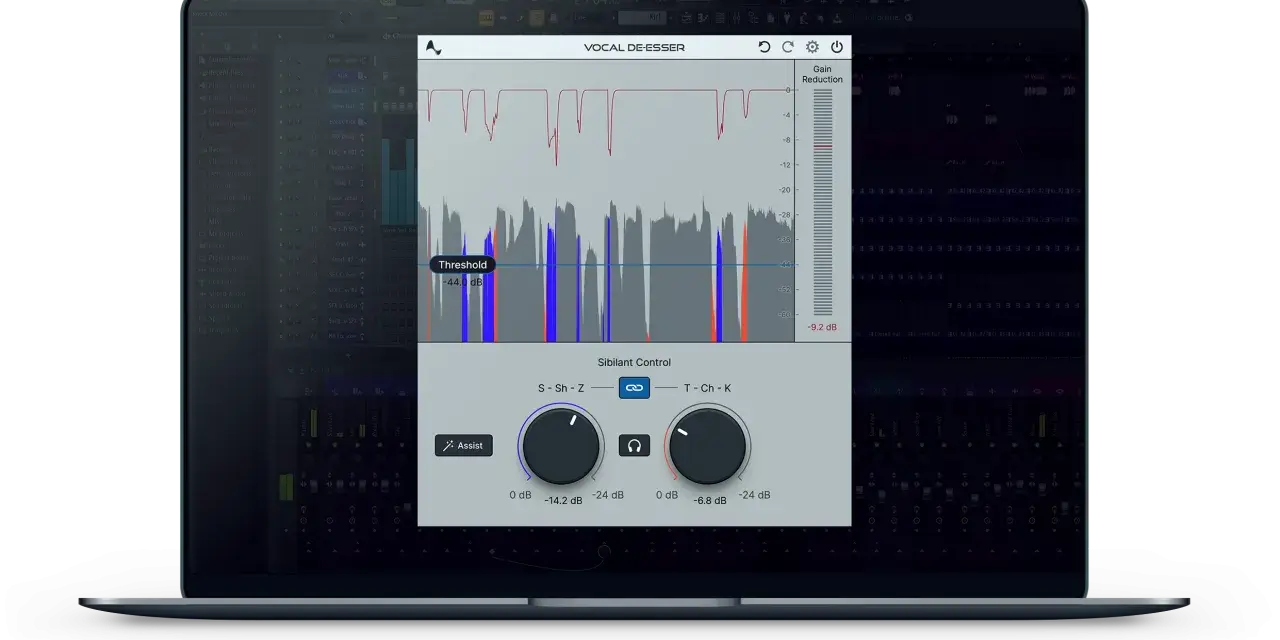Image resolution: width=1280 pixels, height=640 pixels.
Task: Toggle the plugin power bypass icon
Action: 837,47
